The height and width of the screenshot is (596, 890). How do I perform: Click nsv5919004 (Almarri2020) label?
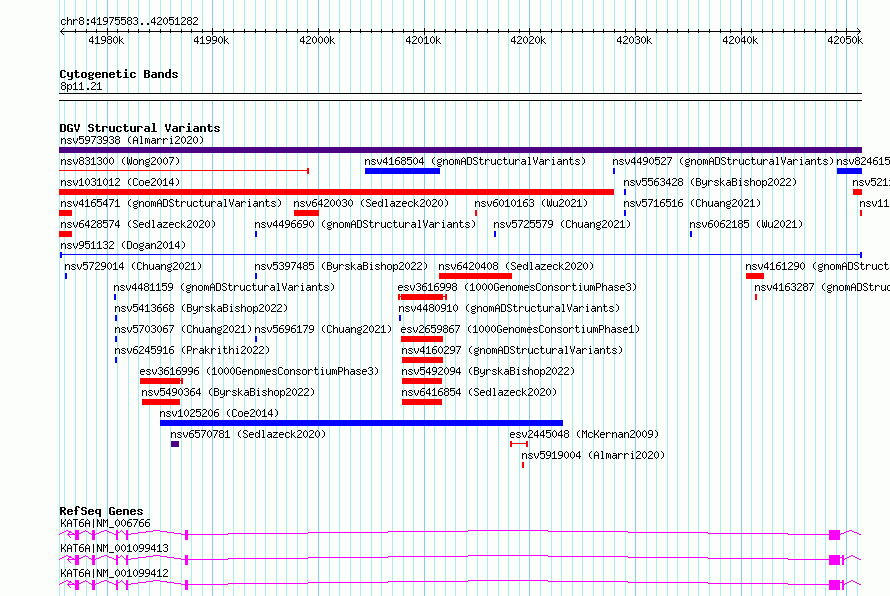[x=593, y=455]
